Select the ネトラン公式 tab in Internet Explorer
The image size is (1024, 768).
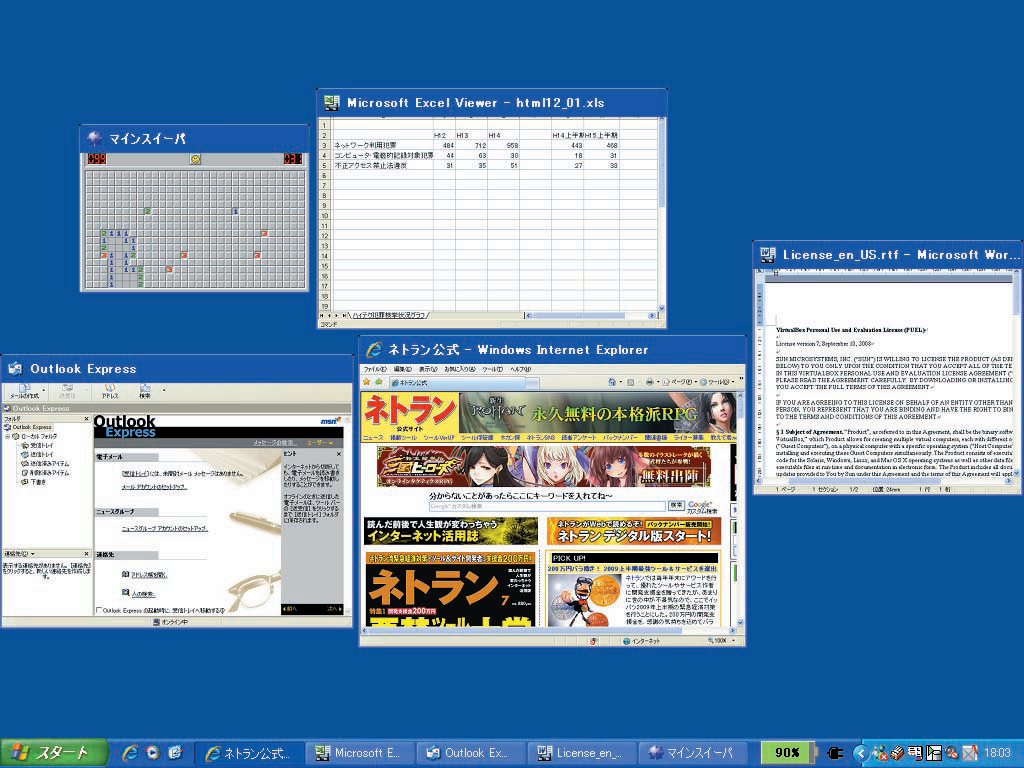coord(457,383)
